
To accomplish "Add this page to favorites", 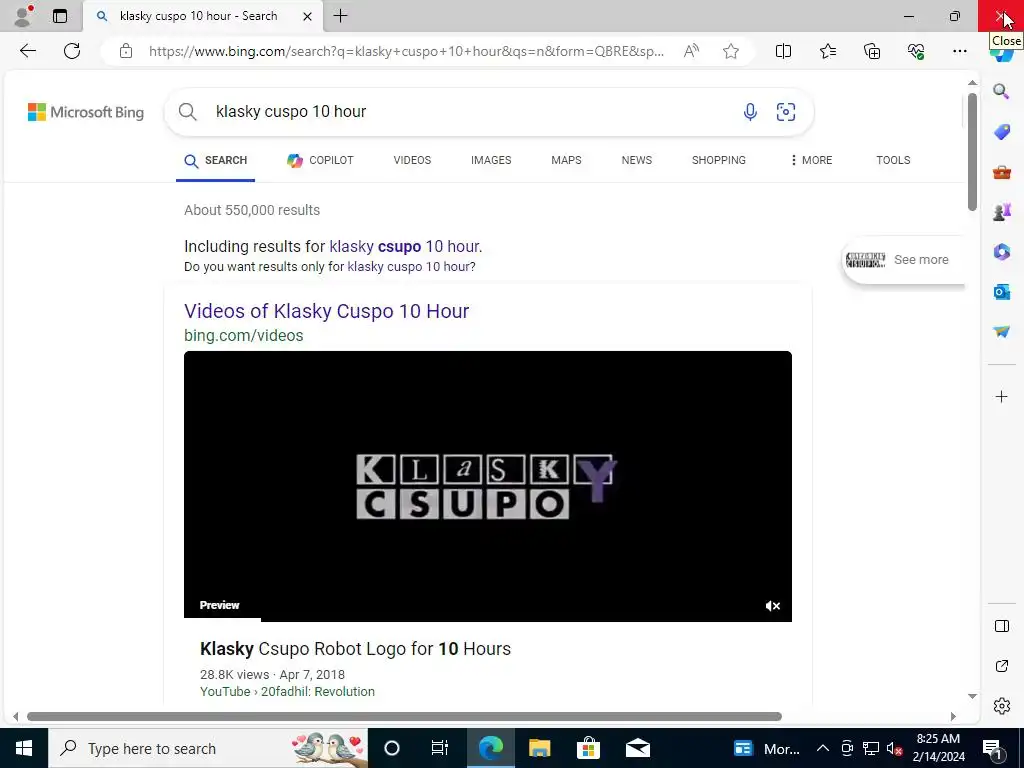I will [731, 51].
